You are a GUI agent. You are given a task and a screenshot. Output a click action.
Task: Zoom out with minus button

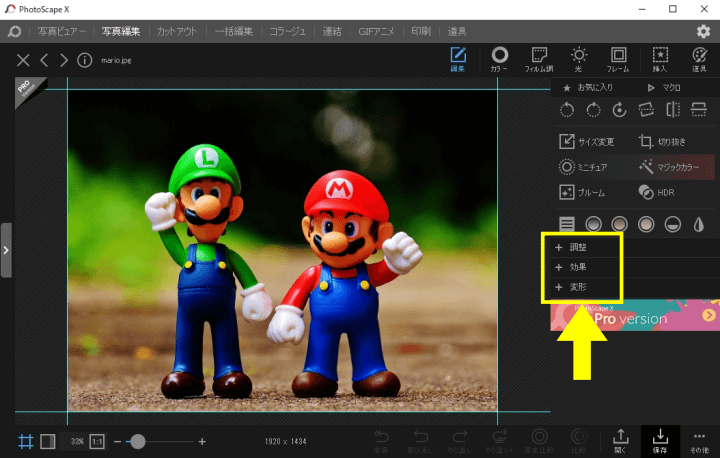[117, 441]
